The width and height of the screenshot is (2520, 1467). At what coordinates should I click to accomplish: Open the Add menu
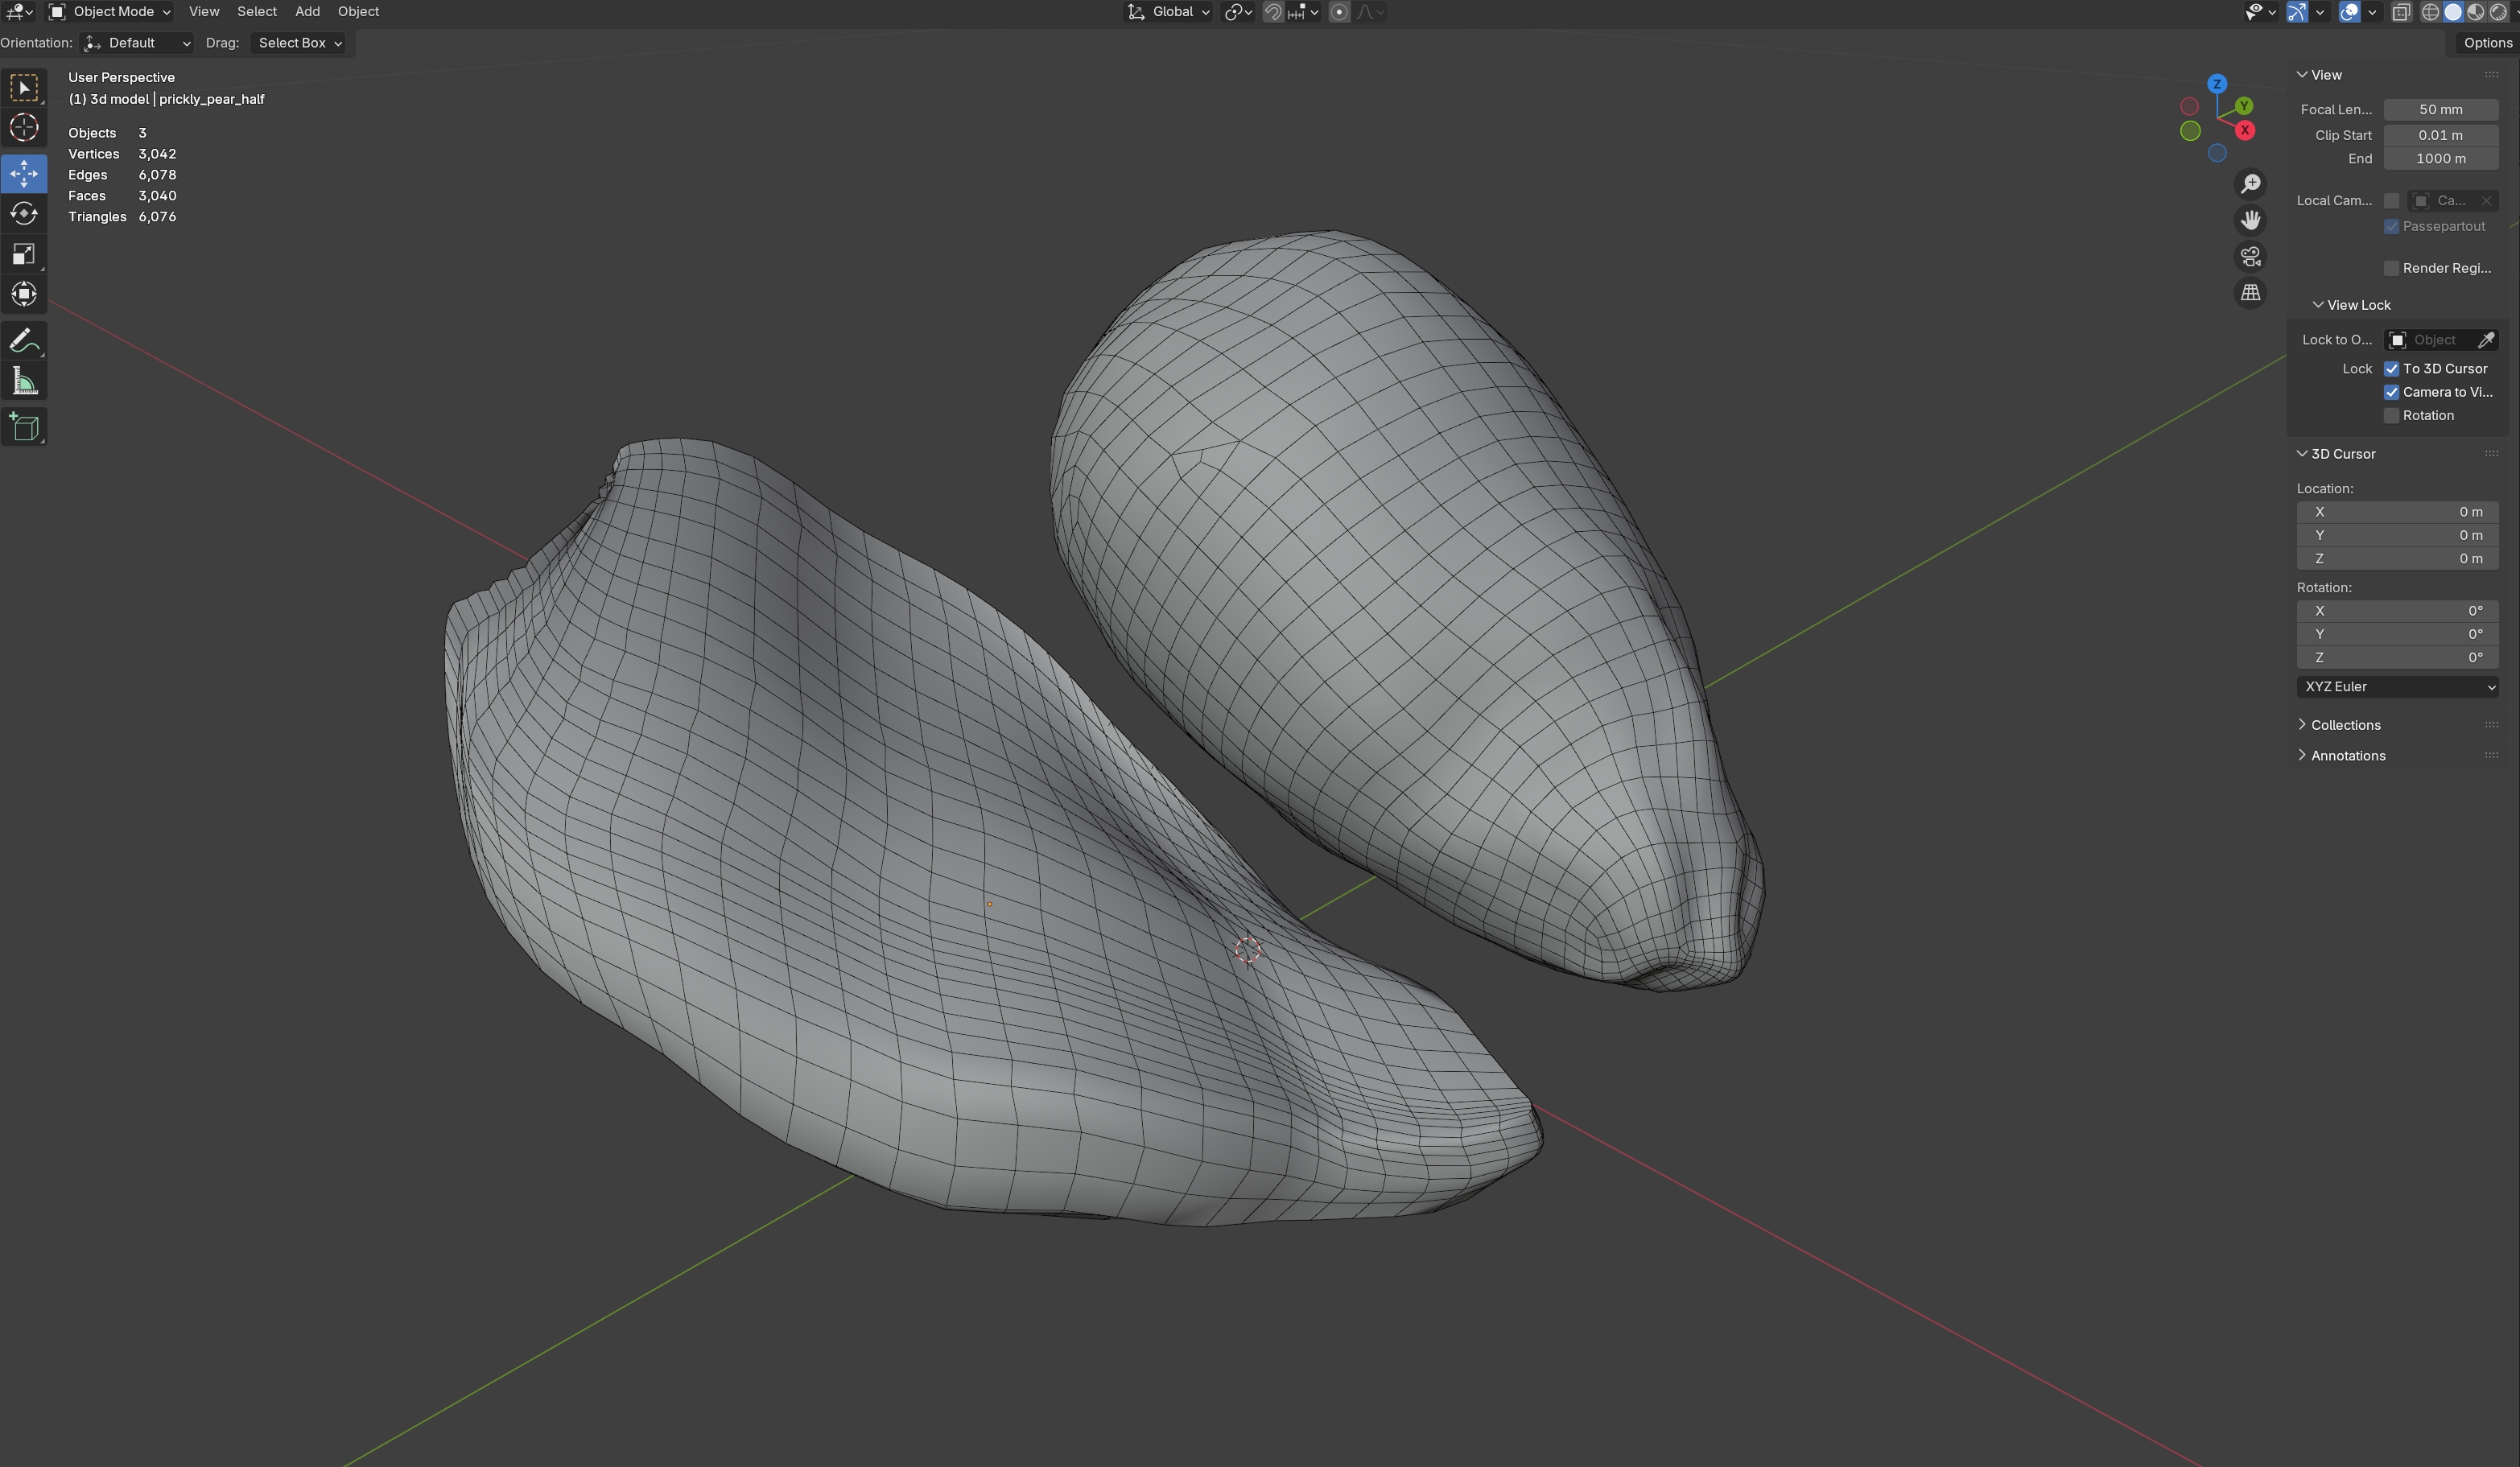(x=307, y=12)
